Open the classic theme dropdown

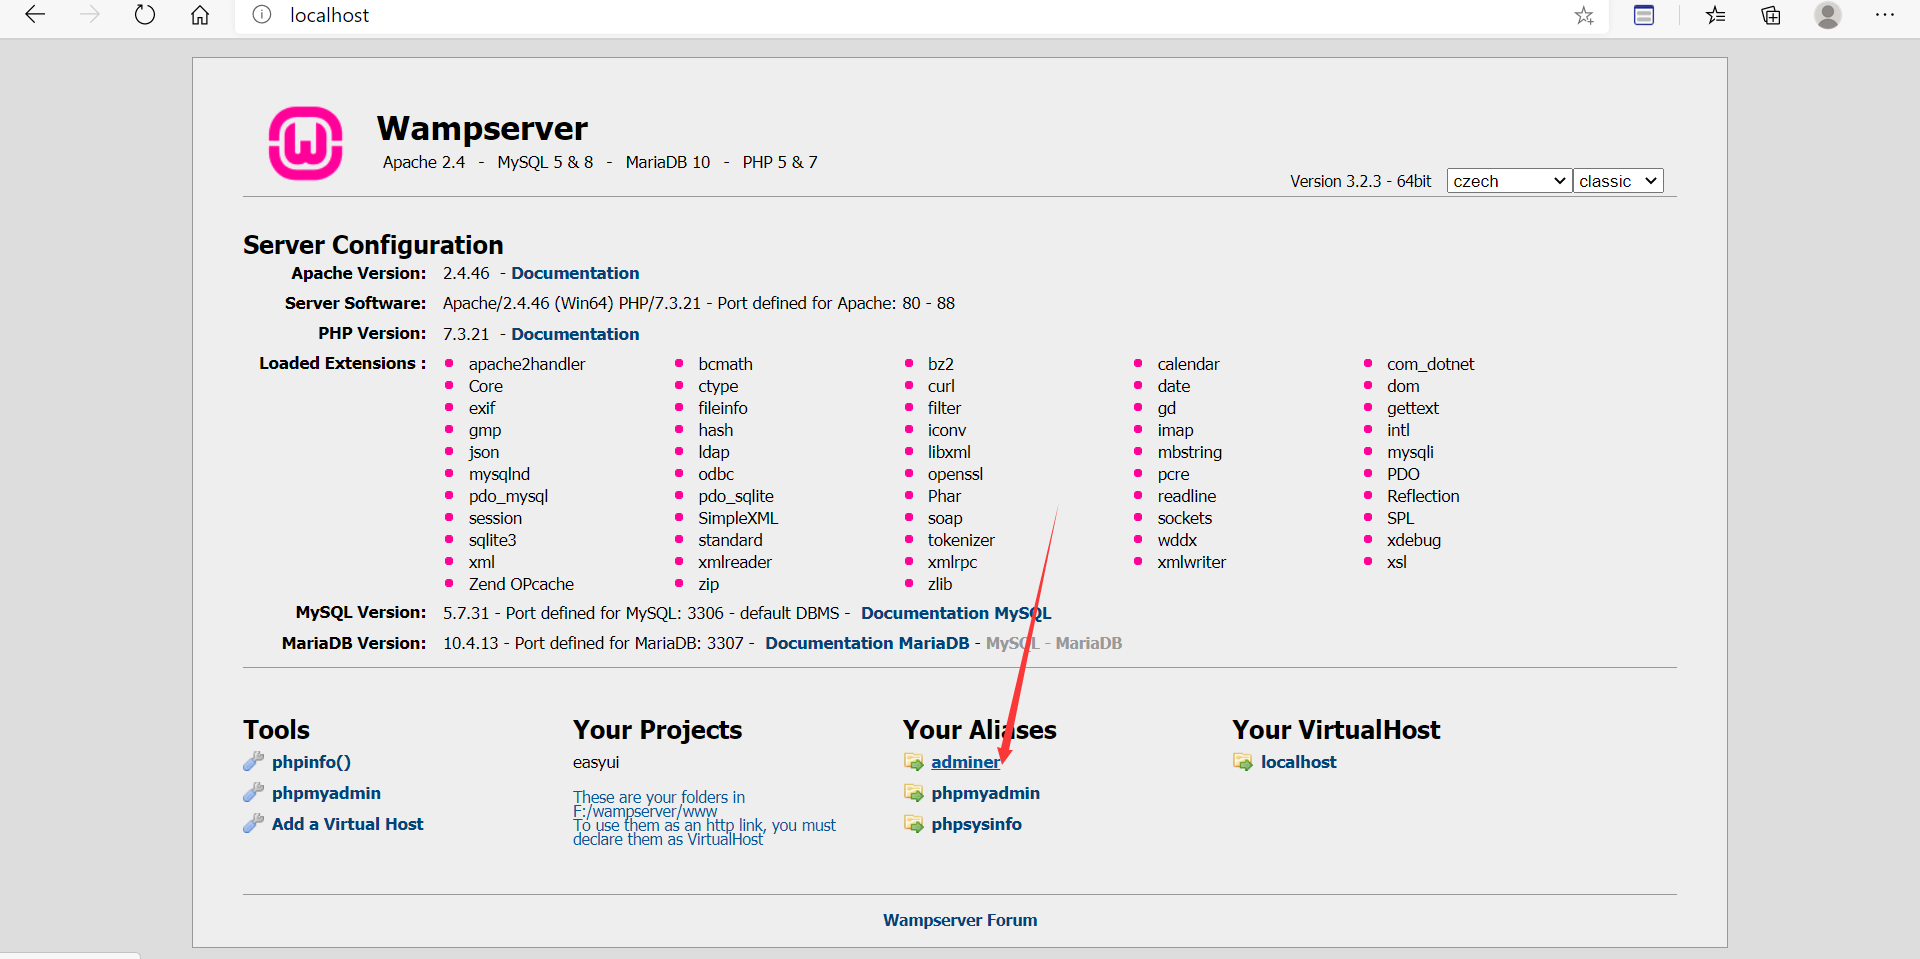pos(1618,181)
